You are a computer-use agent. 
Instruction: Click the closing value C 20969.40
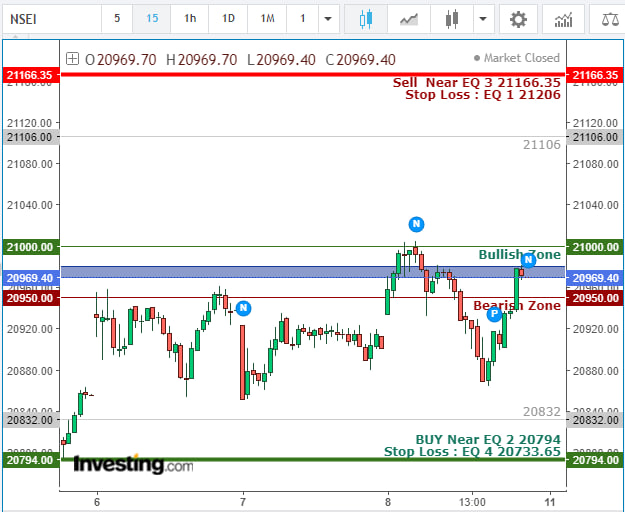click(x=361, y=60)
